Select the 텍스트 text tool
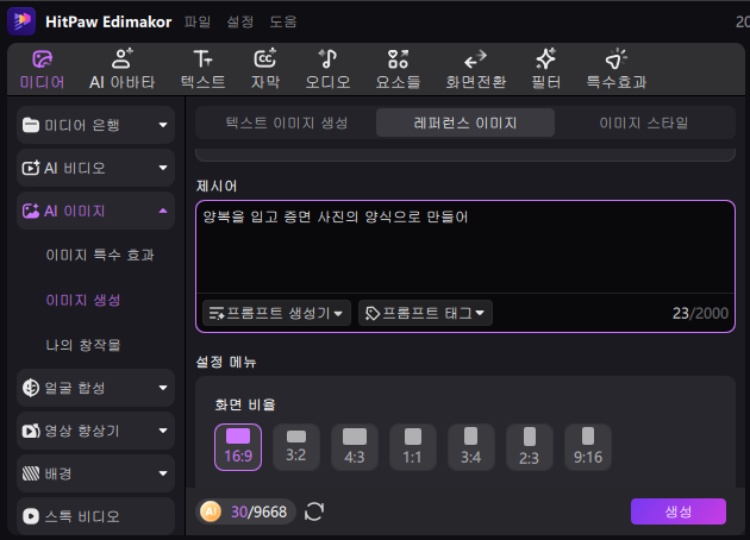The image size is (750, 540). [203, 70]
